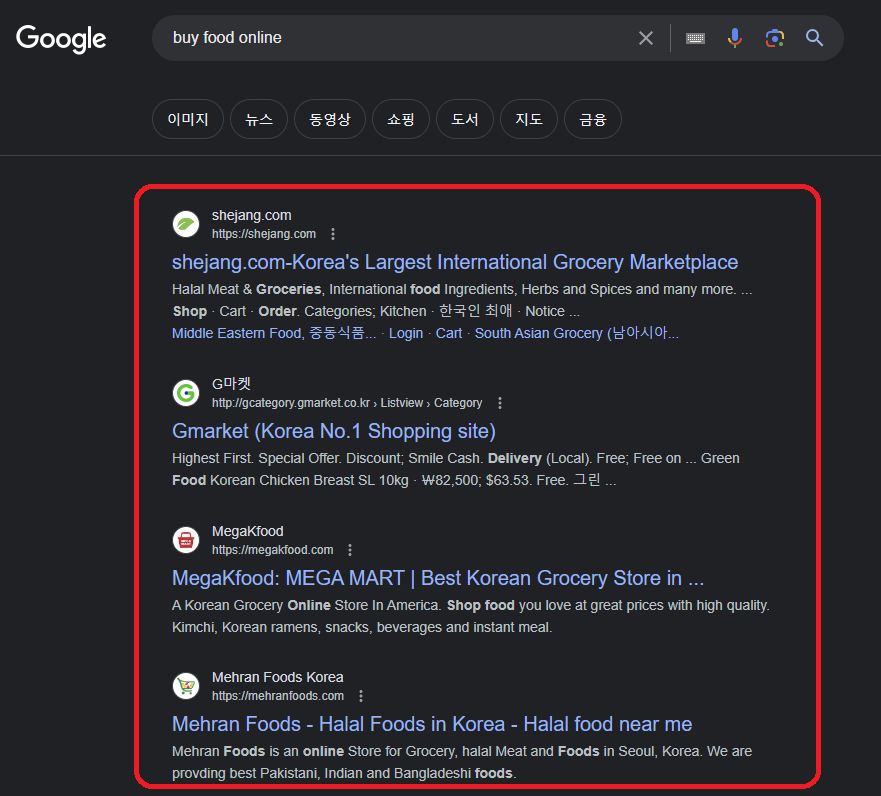This screenshot has height=796, width=881.
Task: Switch to the 쇼핑 tab
Action: [x=401, y=119]
